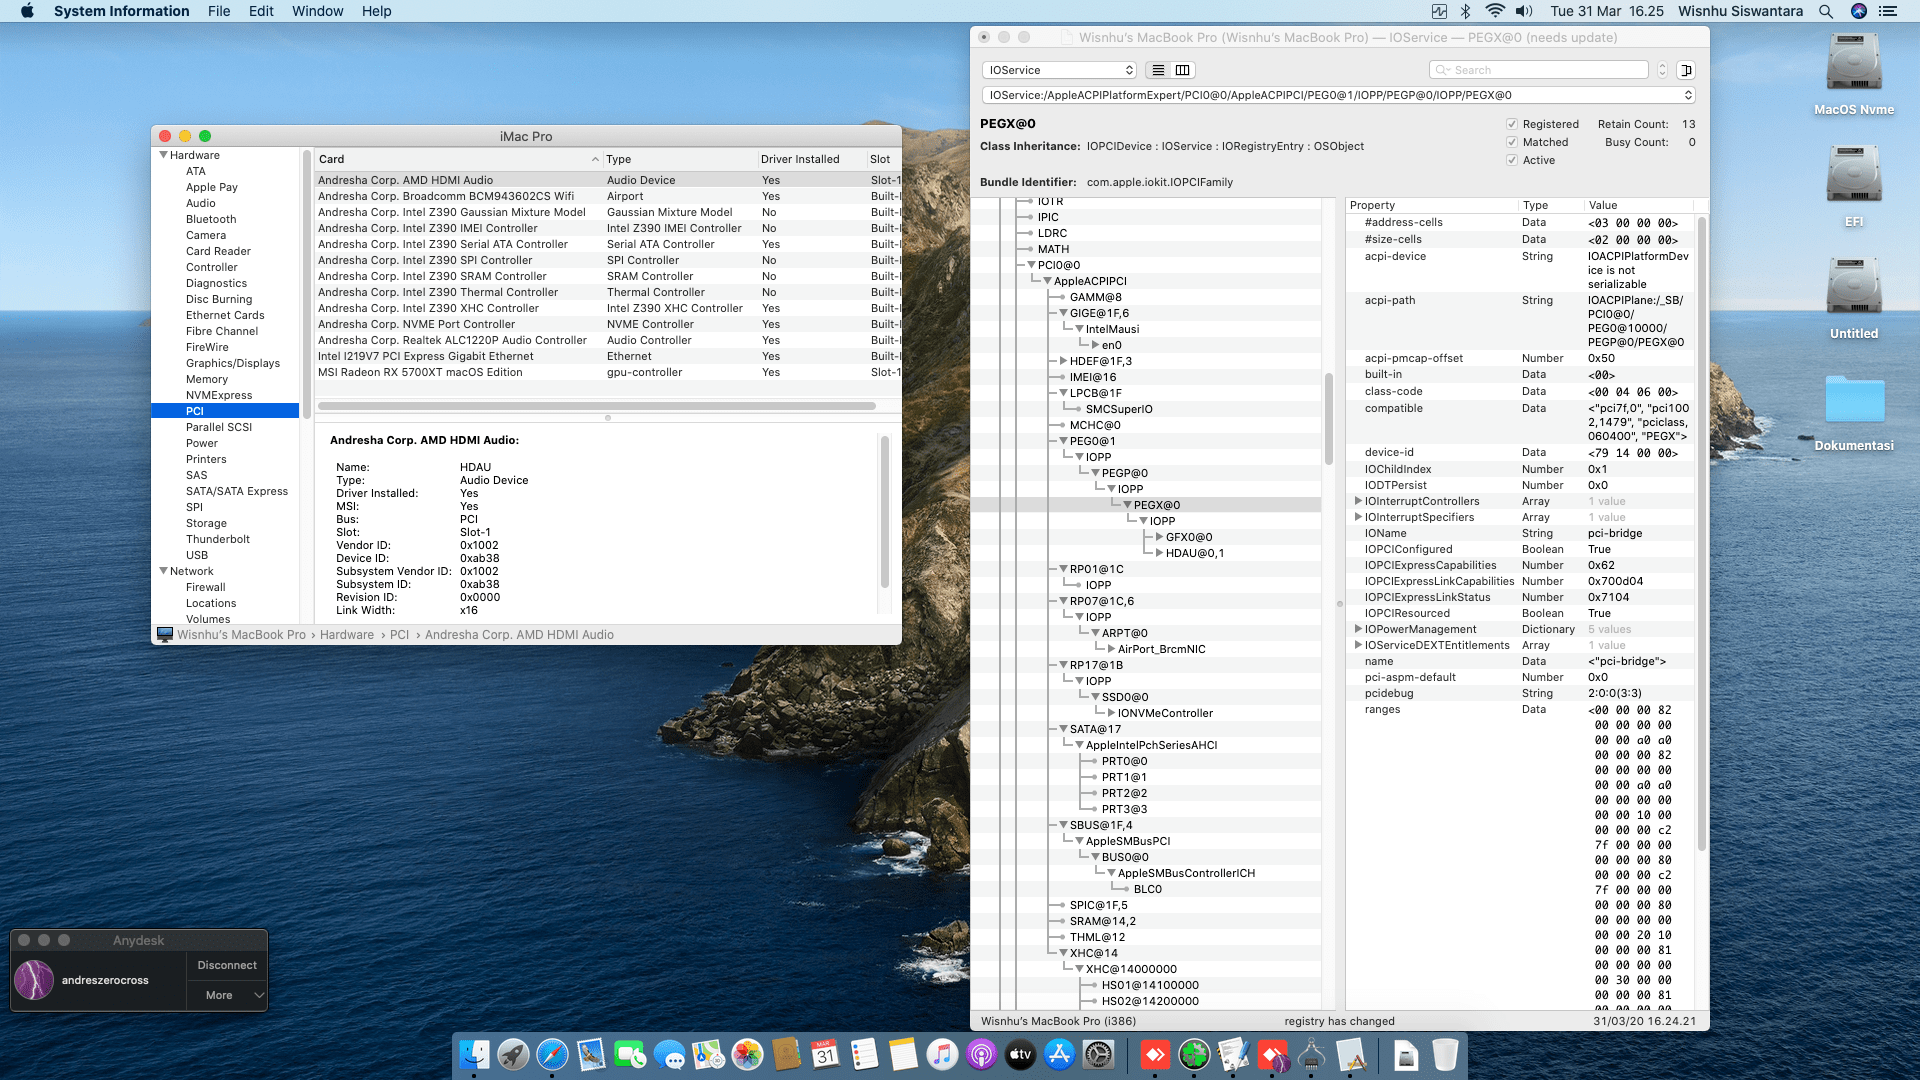This screenshot has width=1920, height=1080.
Task: Toggle the Registered checkbox
Action: (x=1512, y=124)
